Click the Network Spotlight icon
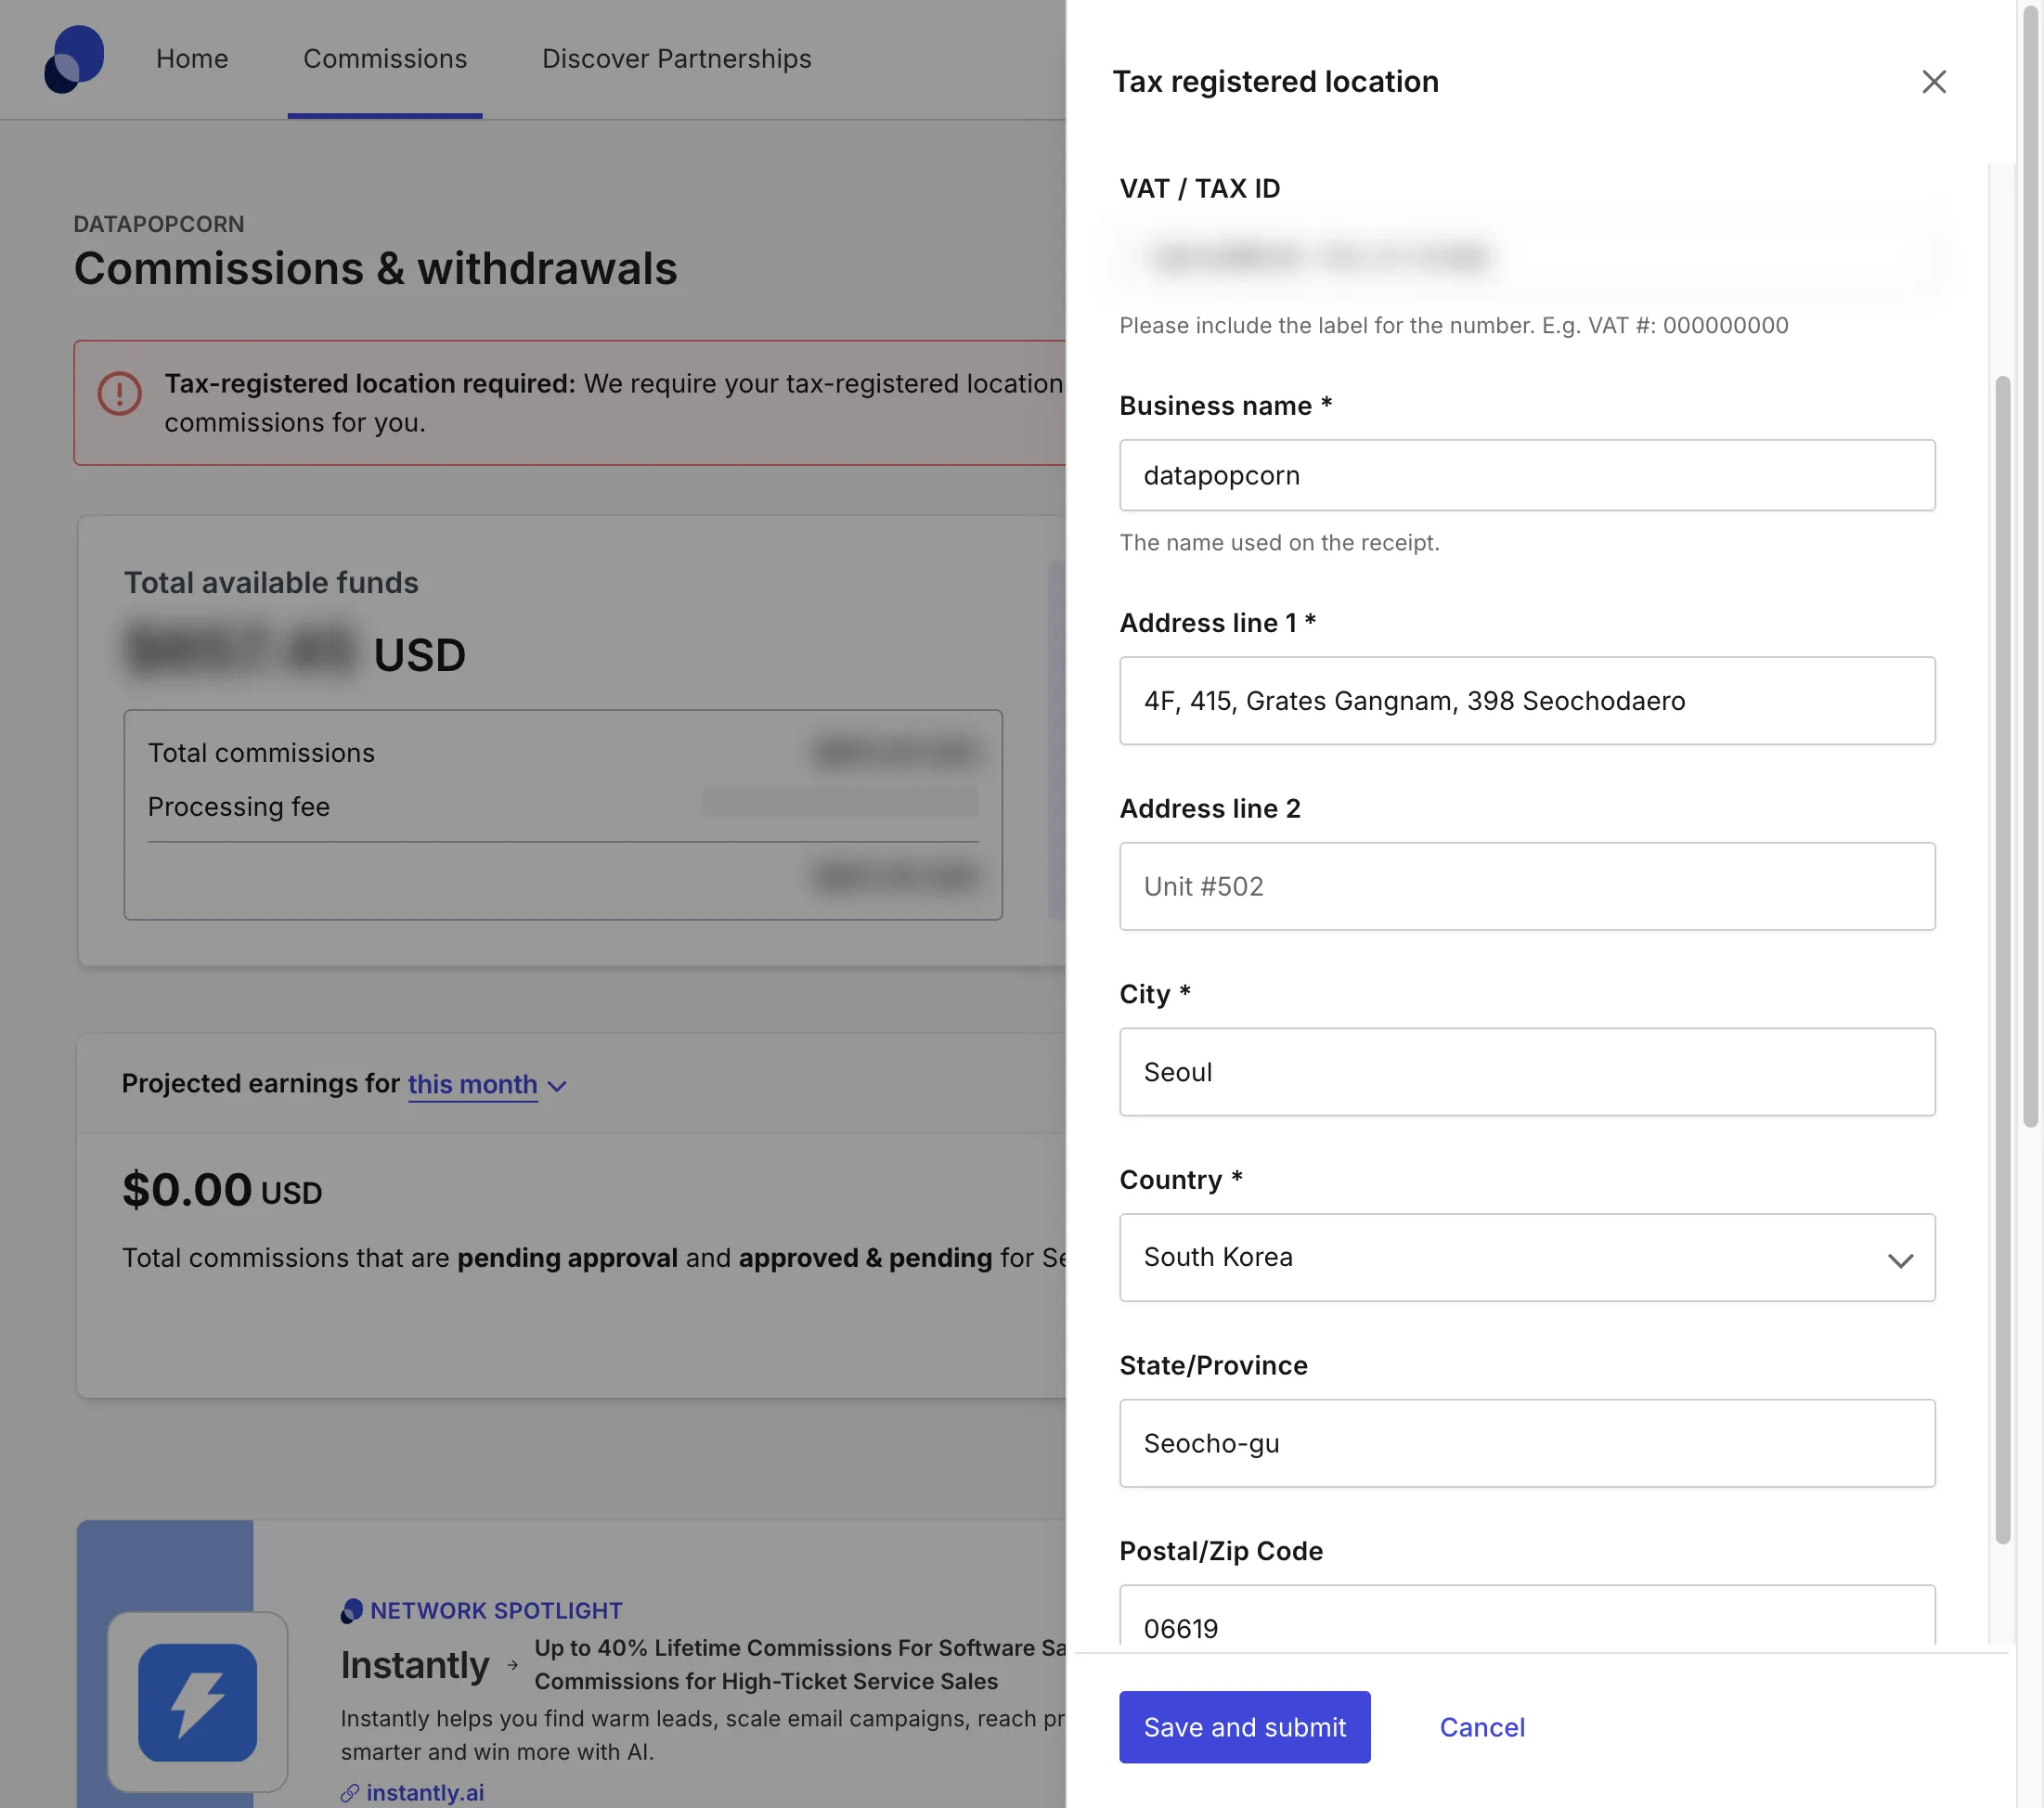The image size is (2044, 1808). coord(351,1610)
